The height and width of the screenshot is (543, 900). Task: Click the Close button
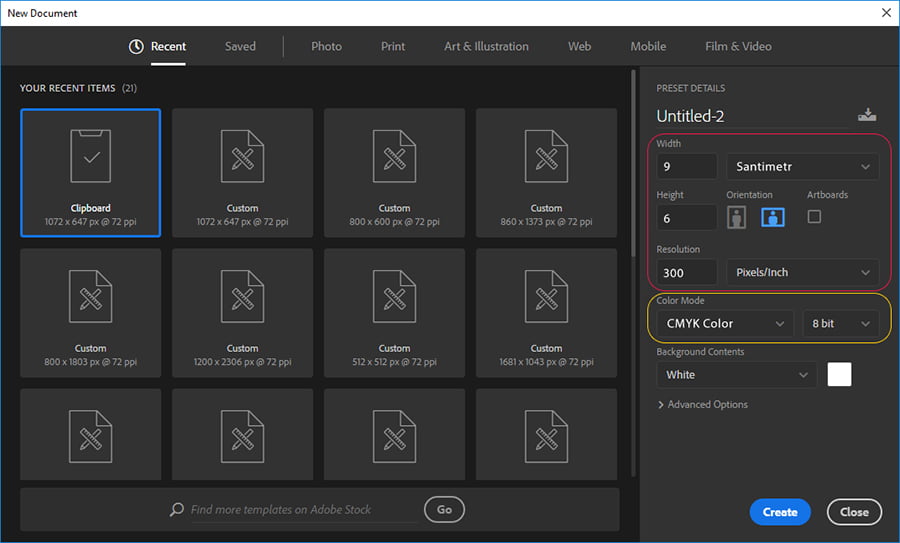click(854, 512)
